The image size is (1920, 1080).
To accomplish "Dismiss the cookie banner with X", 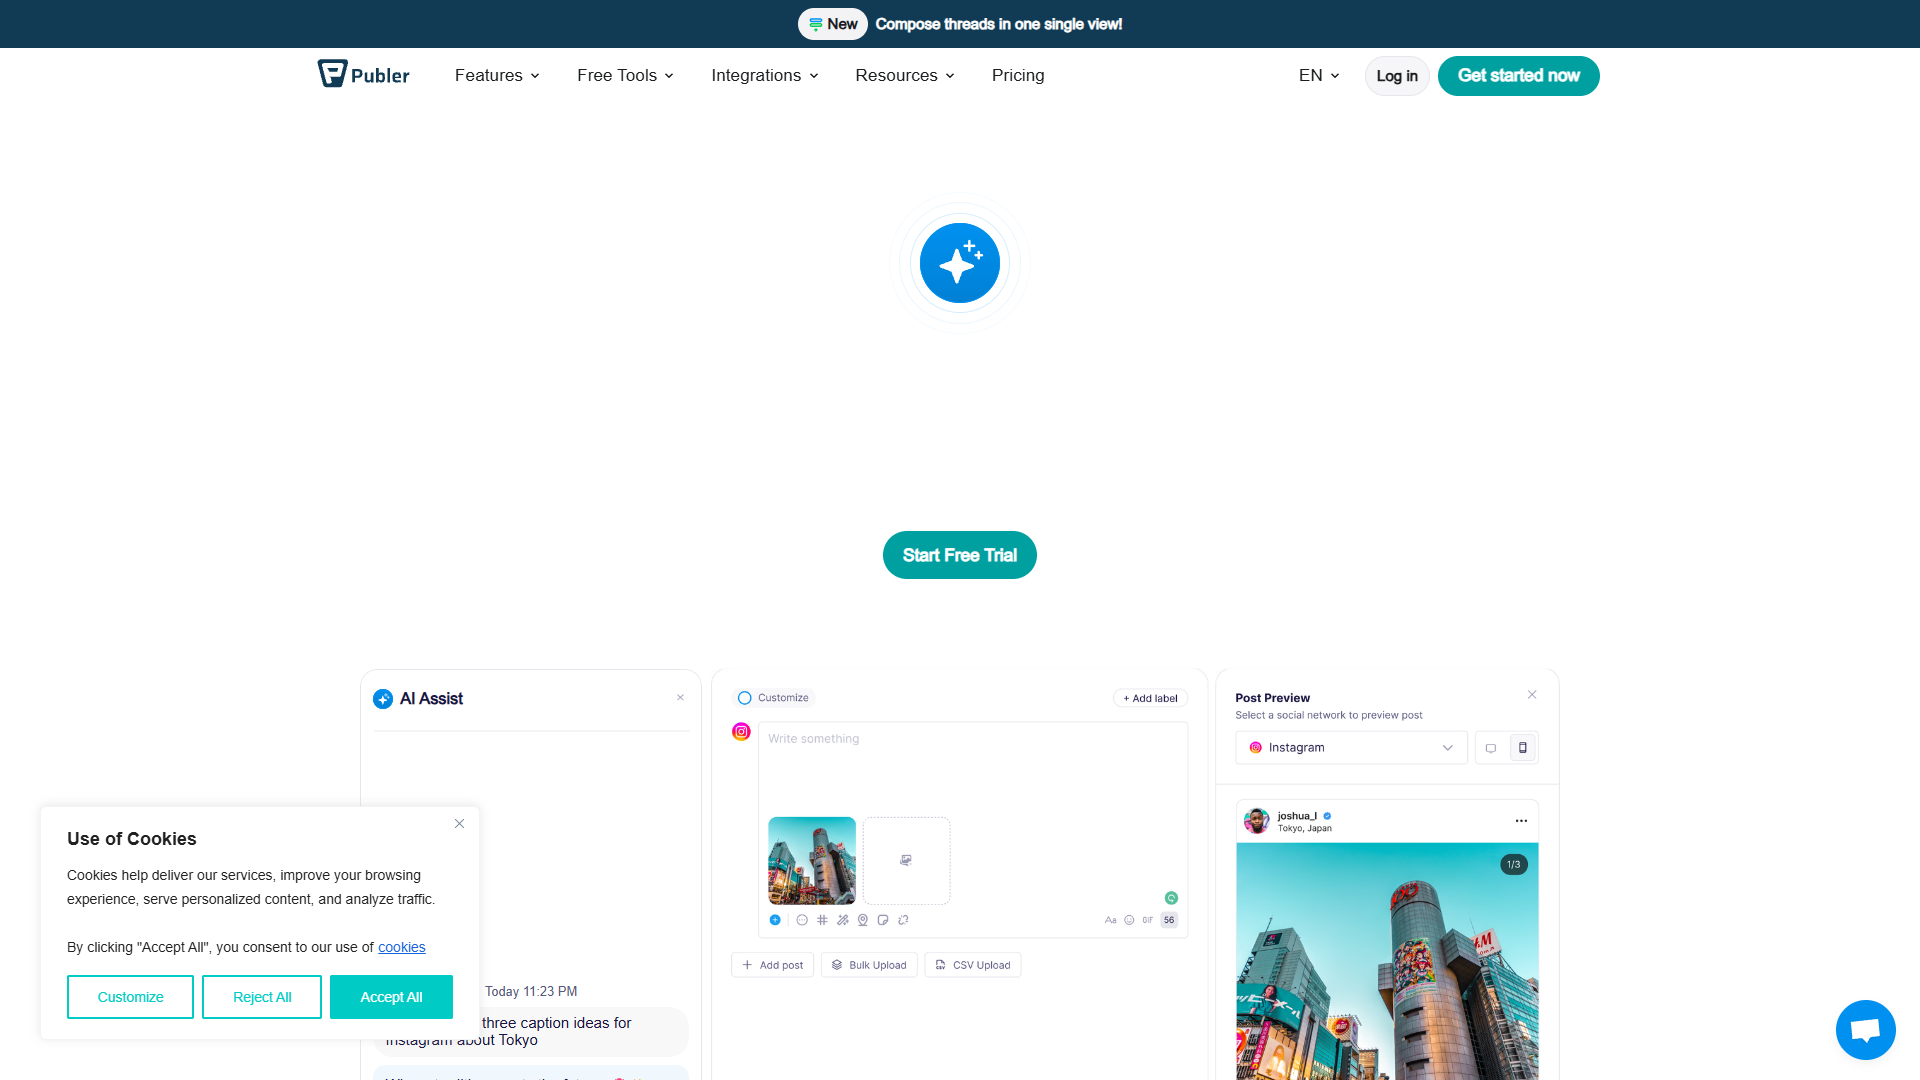I will coord(459,824).
